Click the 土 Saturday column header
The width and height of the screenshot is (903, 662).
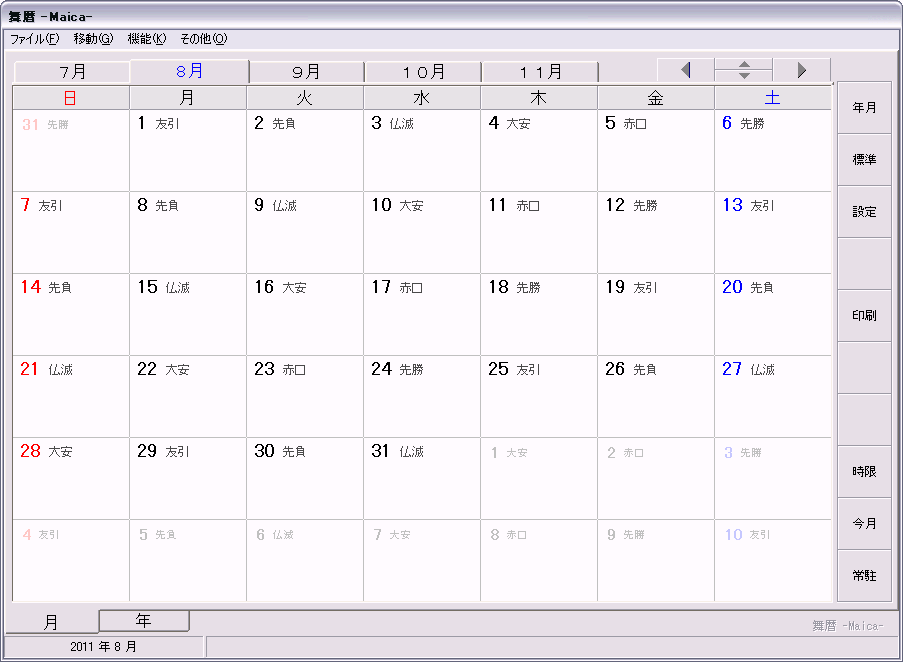(x=773, y=98)
